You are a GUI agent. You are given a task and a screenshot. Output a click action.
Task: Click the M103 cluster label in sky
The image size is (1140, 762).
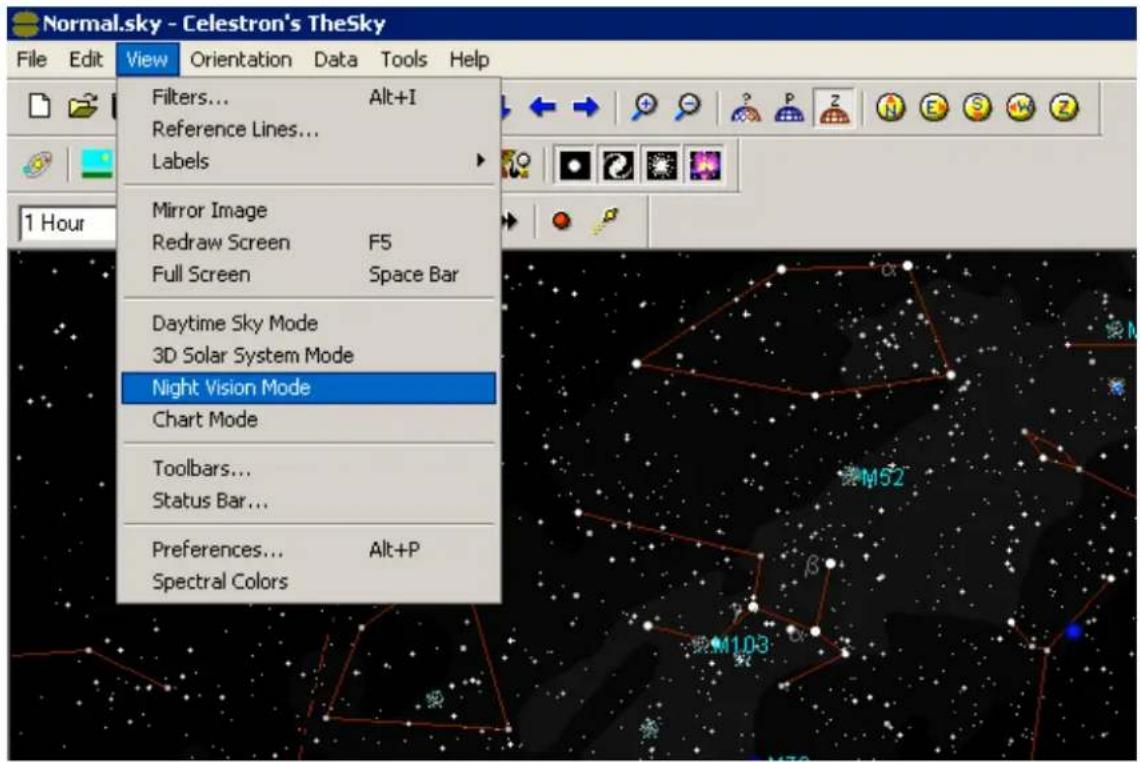[739, 644]
